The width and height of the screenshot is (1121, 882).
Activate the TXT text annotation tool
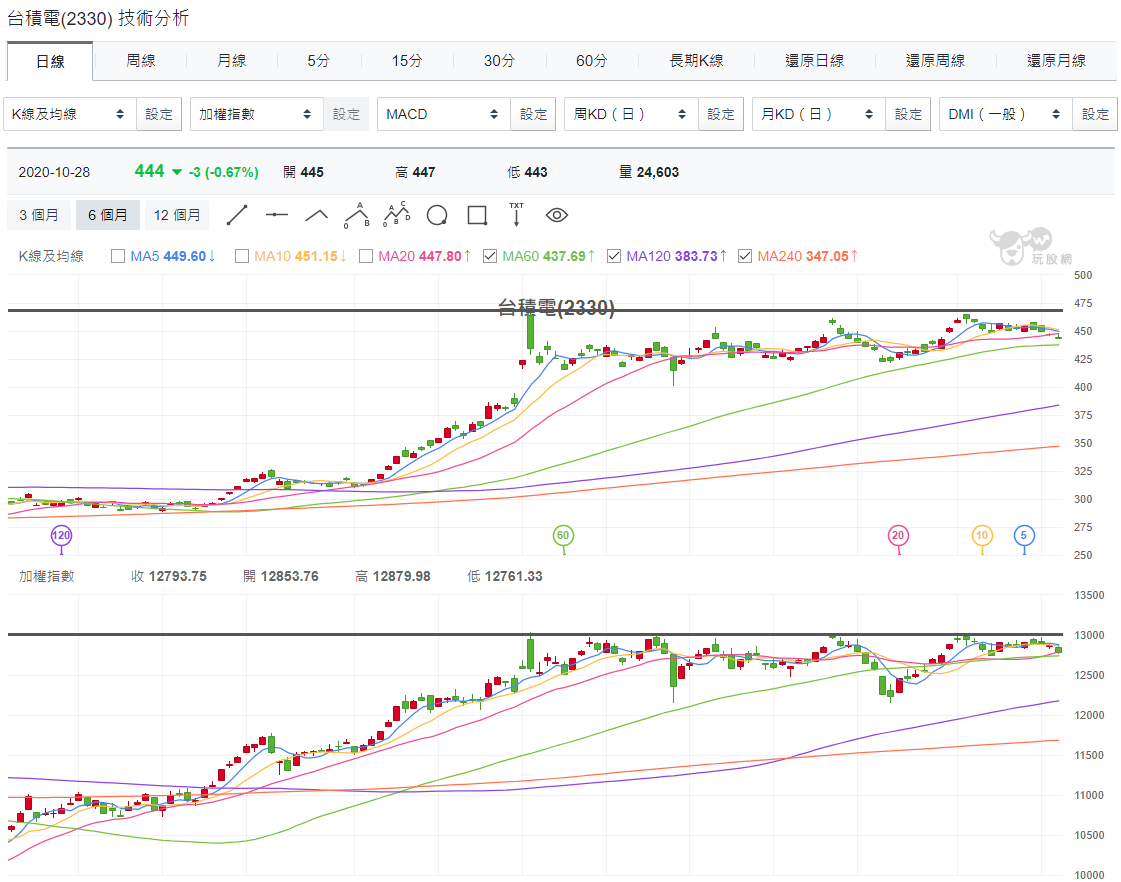[516, 215]
